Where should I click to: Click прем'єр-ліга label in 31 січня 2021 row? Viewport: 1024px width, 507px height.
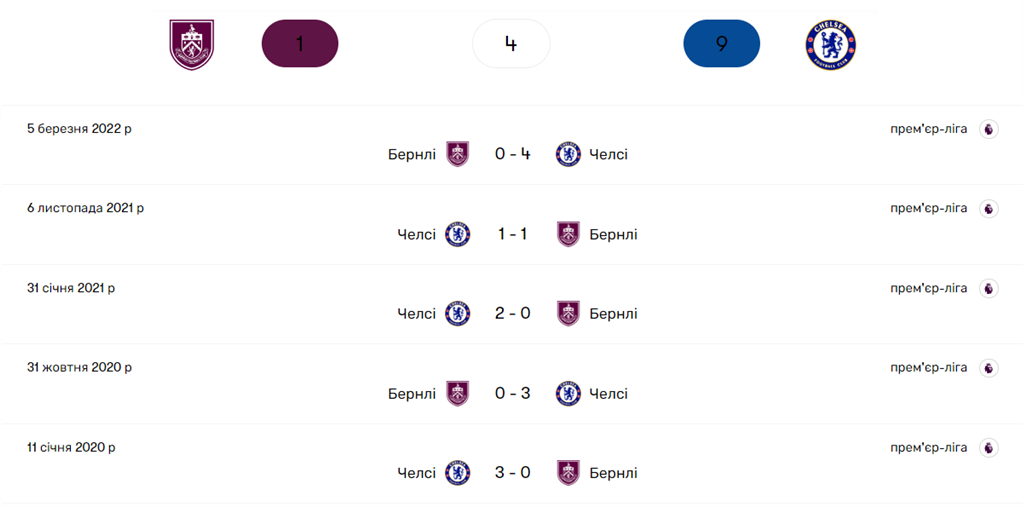(x=929, y=288)
